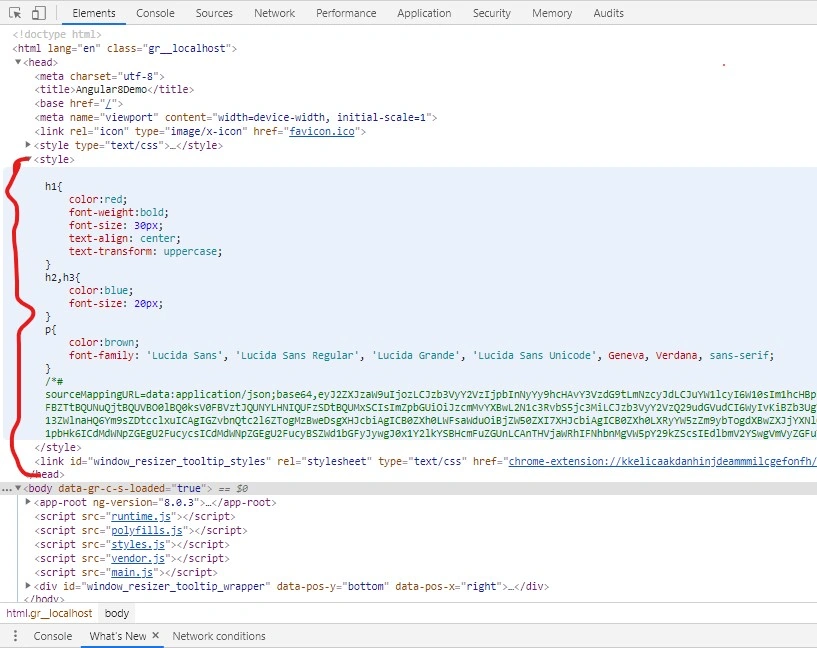The width and height of the screenshot is (817, 648).
Task: Expand the window_resizer_tooltip_wrapper div
Action: pos(29,586)
